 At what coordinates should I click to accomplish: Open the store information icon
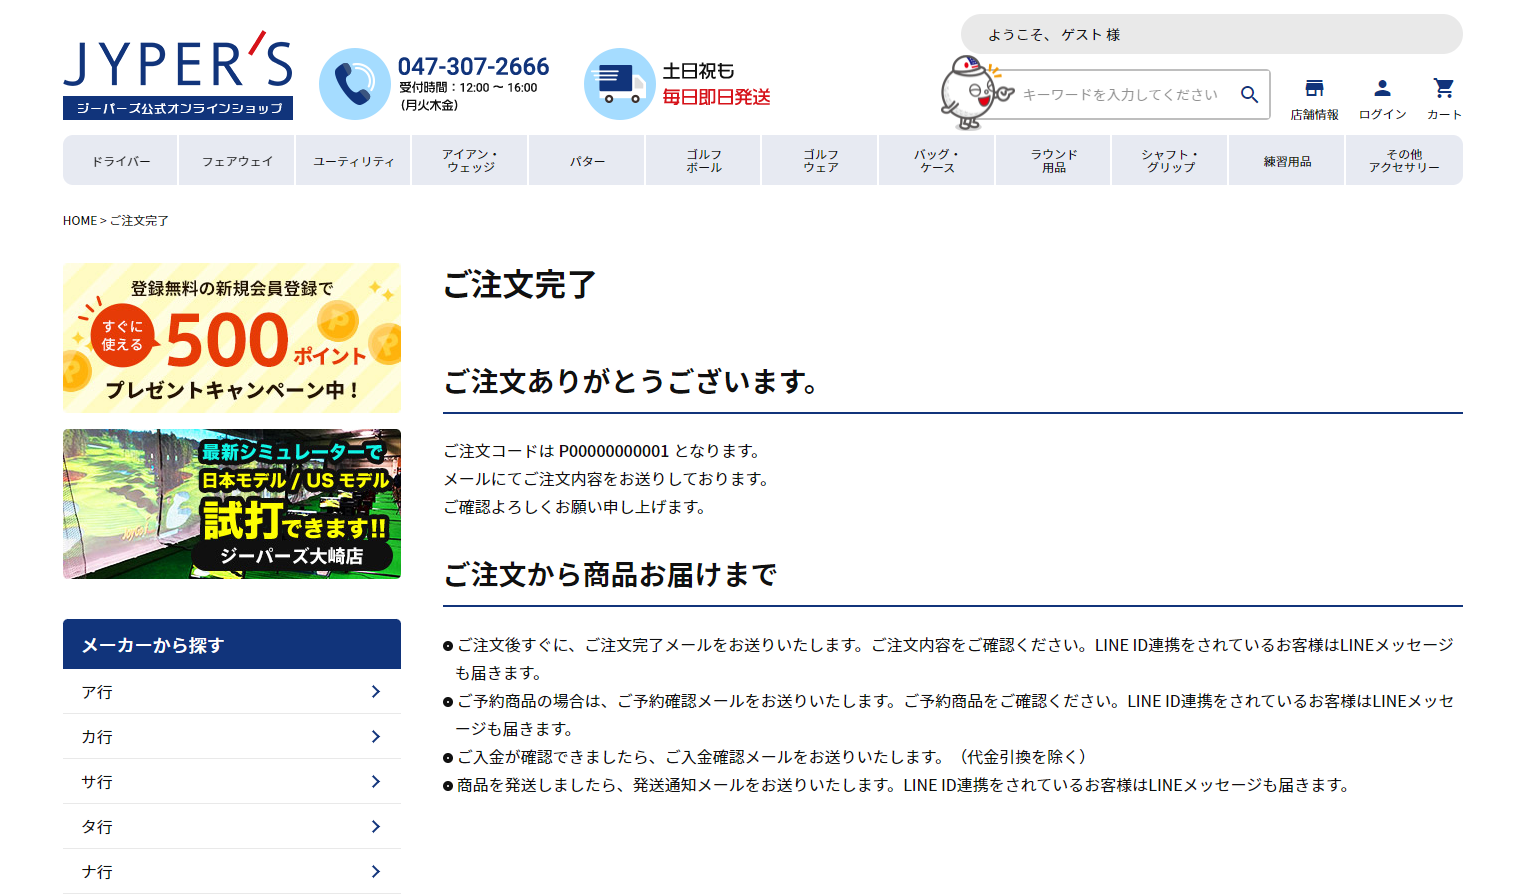click(x=1314, y=89)
